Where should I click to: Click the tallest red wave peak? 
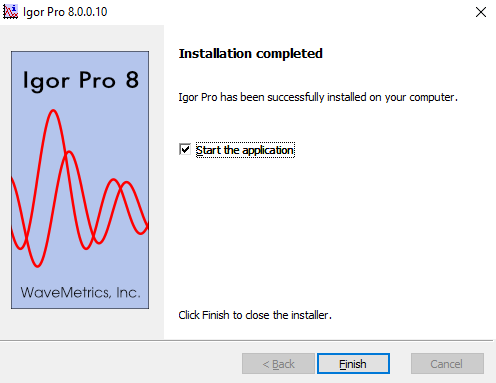pyautogui.click(x=53, y=112)
